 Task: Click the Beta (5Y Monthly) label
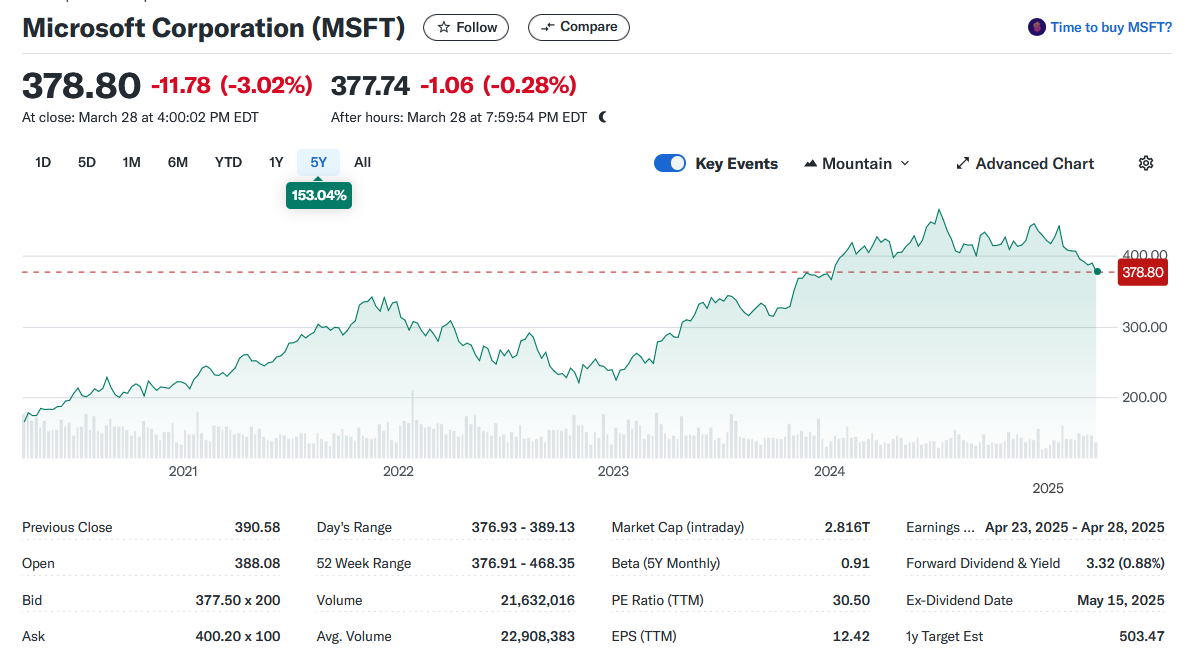666,564
